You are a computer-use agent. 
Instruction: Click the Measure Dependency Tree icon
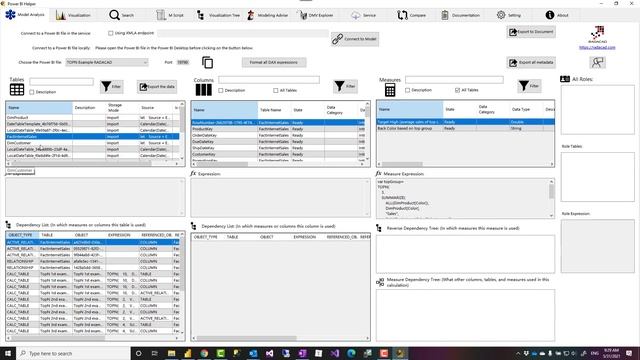pos(380,282)
